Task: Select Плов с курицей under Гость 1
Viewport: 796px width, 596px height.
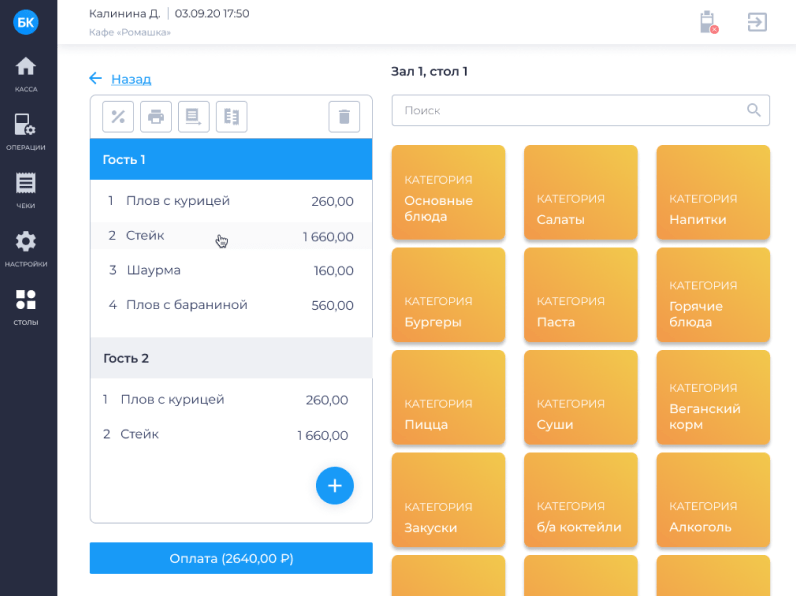Action: (x=231, y=201)
